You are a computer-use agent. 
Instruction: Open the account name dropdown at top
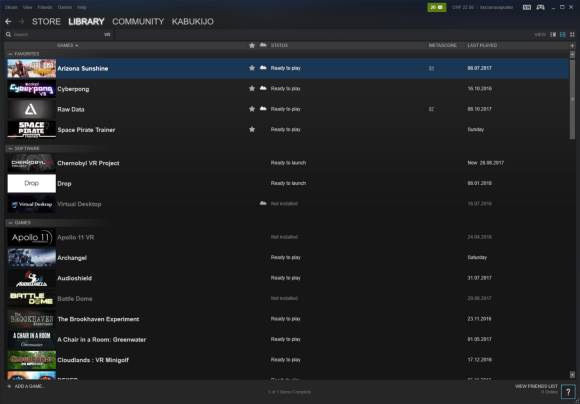click(496, 7)
